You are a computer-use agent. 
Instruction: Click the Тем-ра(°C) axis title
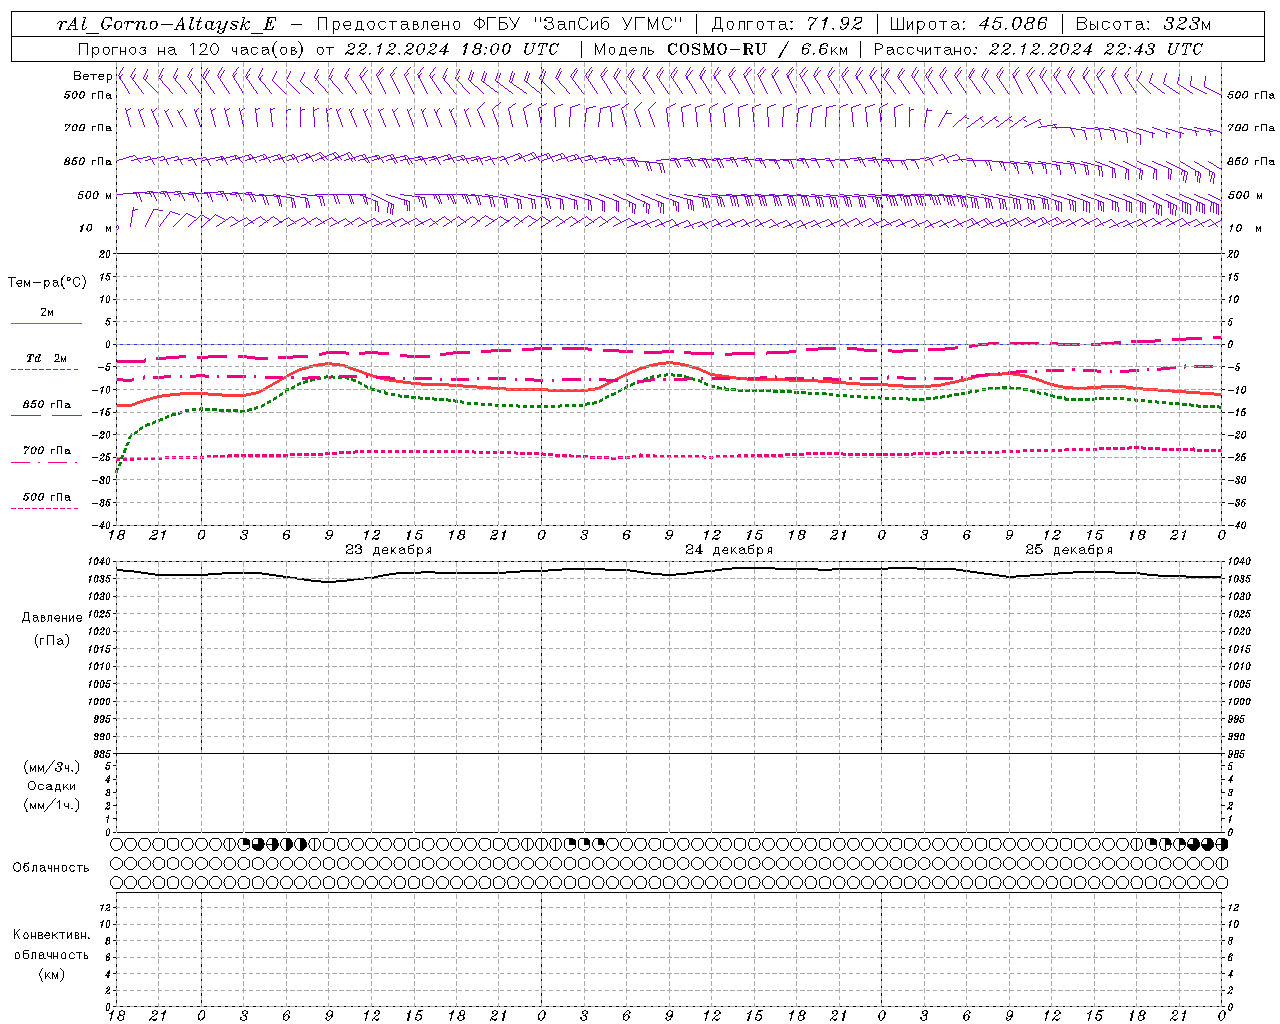(47, 283)
